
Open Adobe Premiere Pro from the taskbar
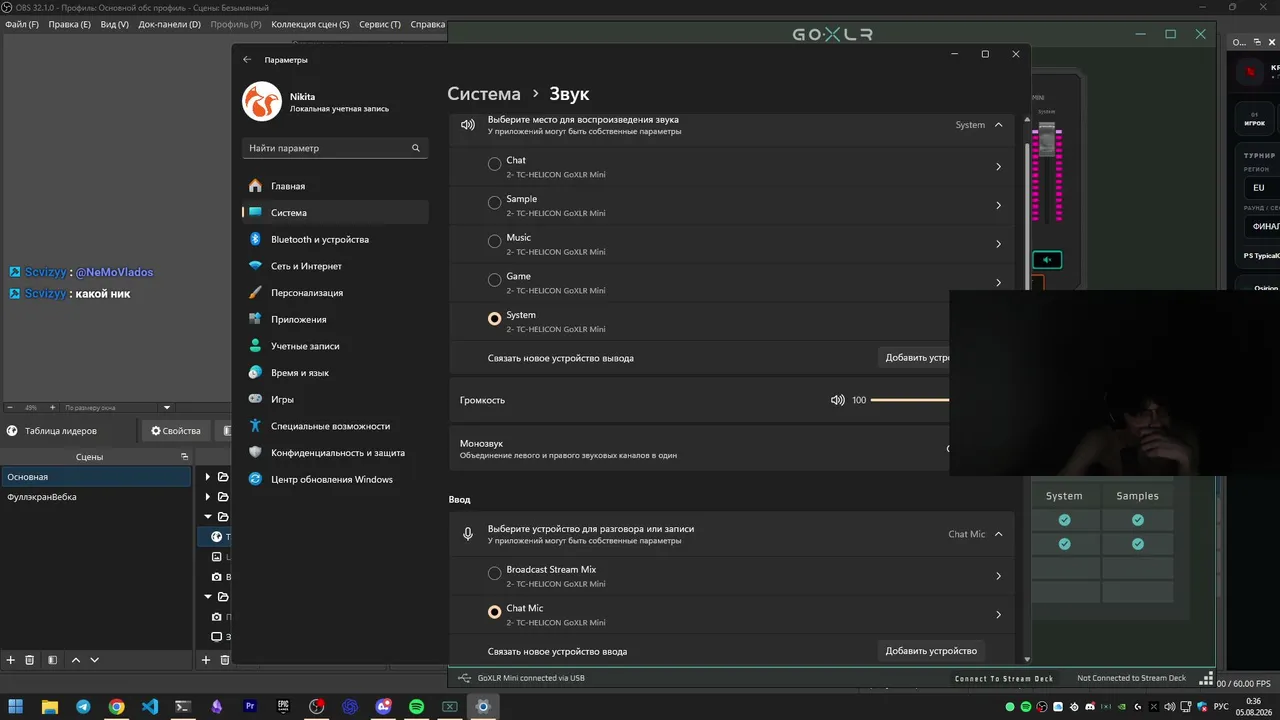coord(250,706)
